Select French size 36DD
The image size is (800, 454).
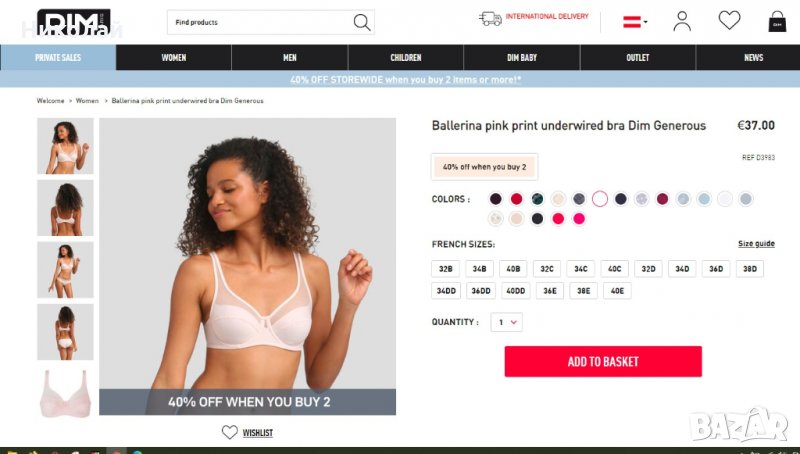(481, 291)
